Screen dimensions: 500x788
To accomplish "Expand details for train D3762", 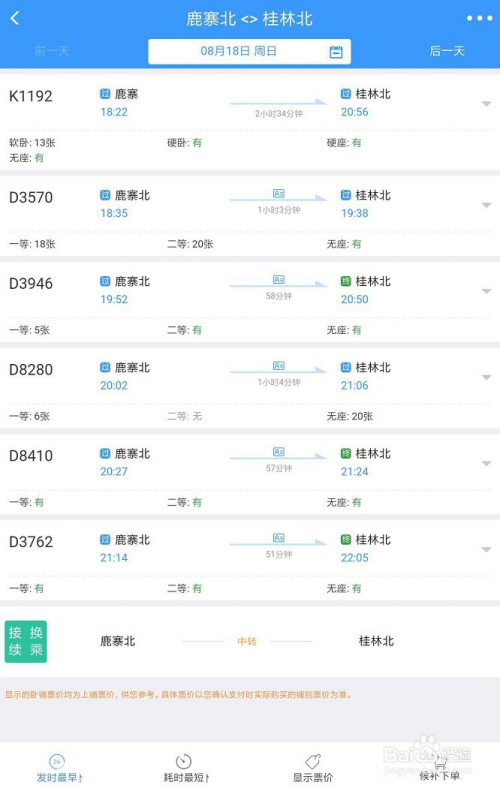I will 486,550.
